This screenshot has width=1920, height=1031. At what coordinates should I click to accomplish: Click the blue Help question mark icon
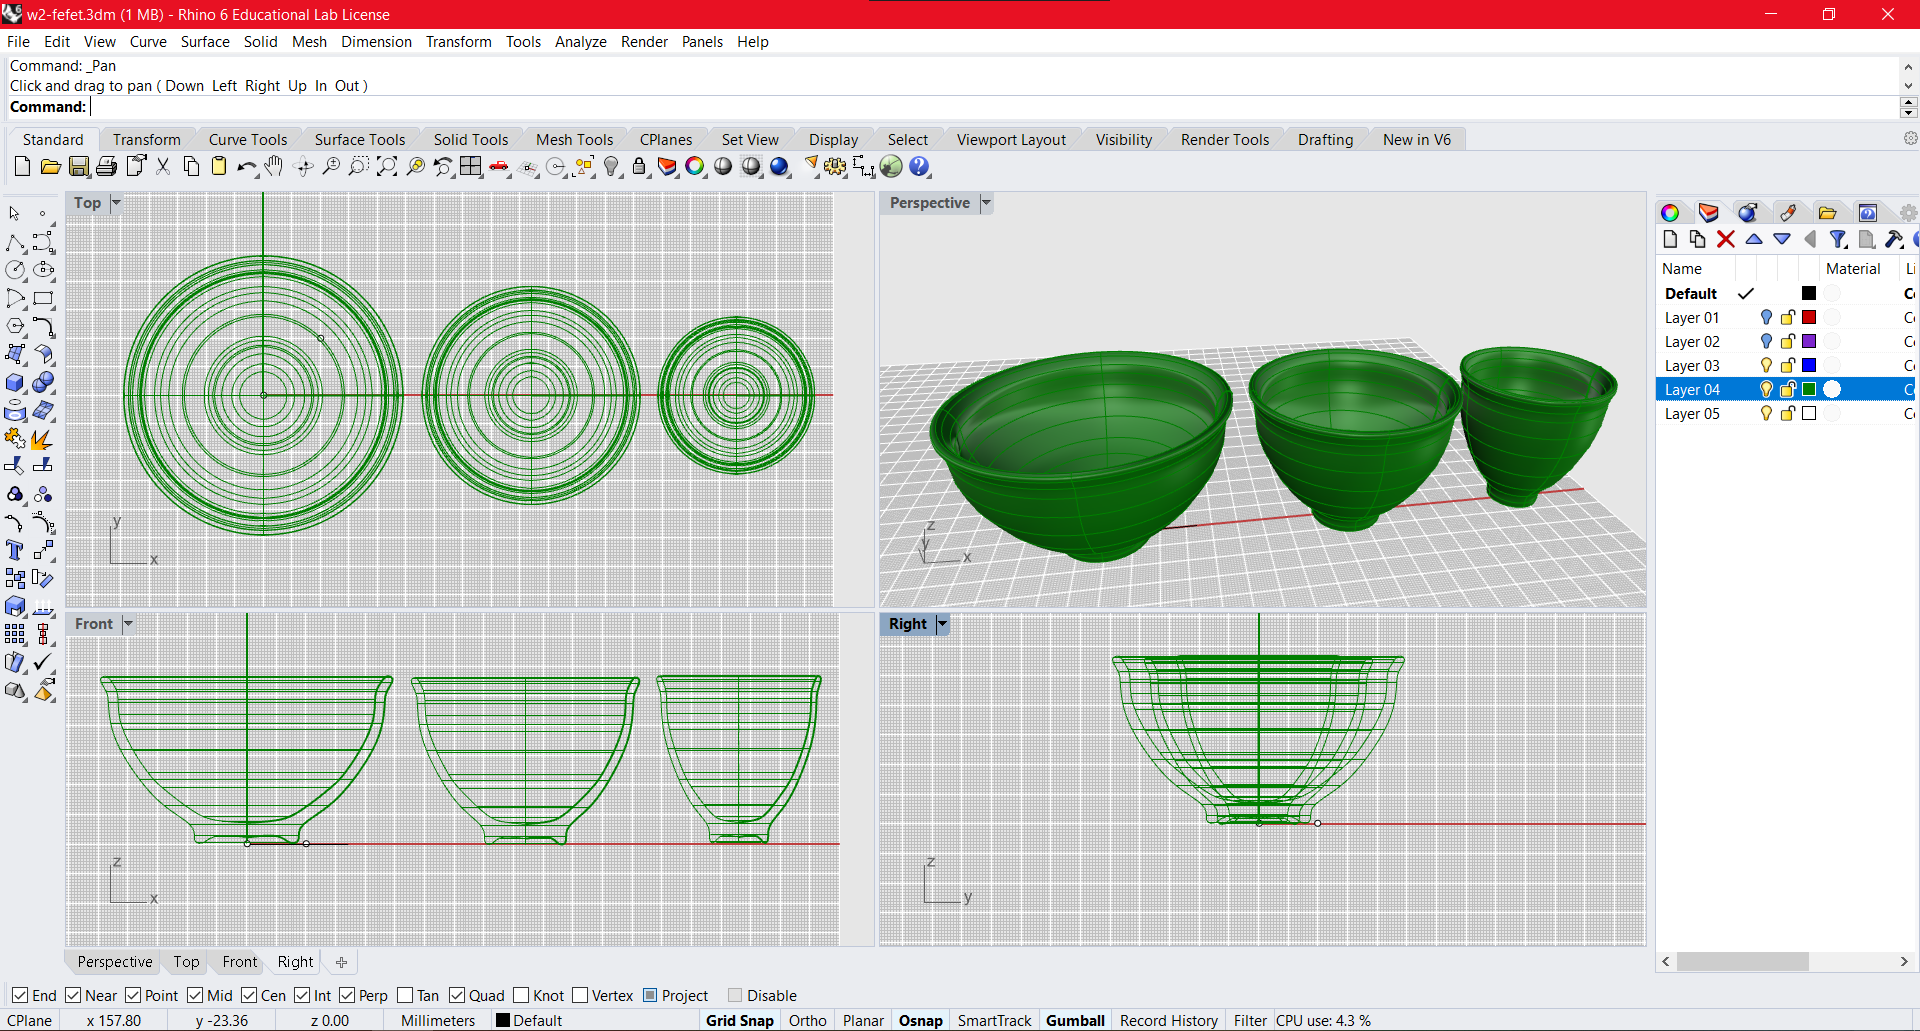coord(919,167)
